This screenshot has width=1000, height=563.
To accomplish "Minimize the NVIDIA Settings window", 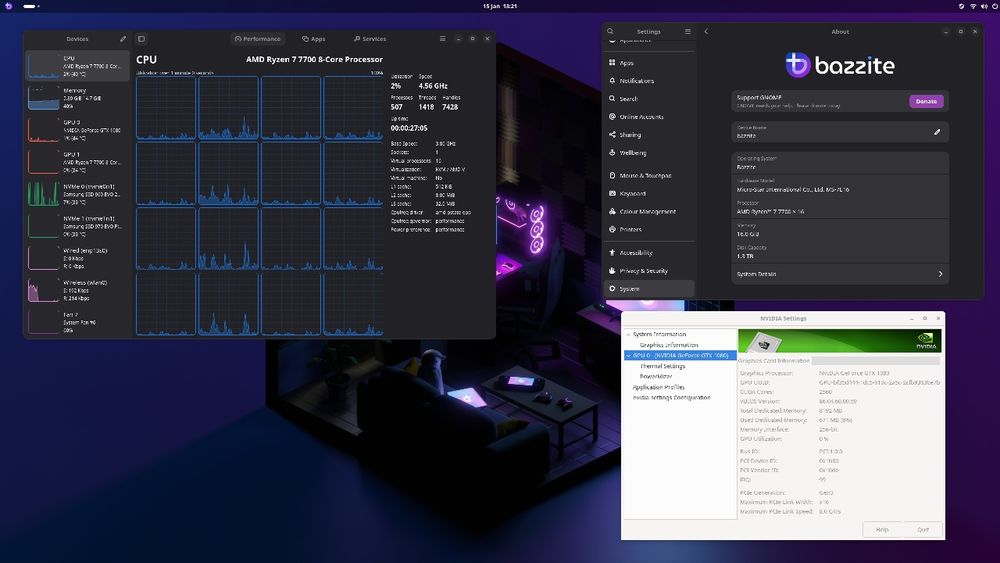I will [912, 318].
